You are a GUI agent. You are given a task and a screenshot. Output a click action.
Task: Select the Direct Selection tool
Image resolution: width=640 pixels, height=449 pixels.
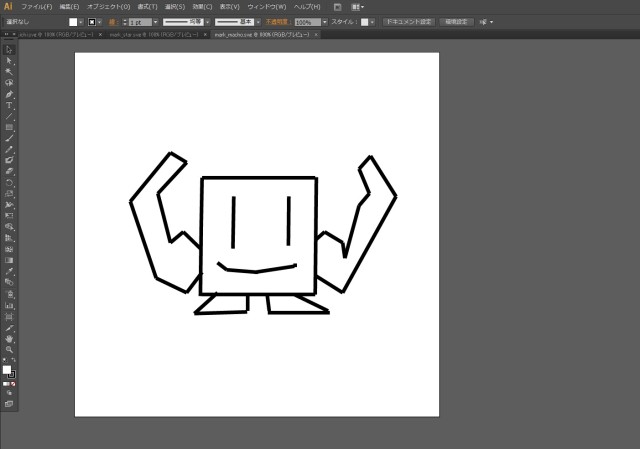(x=9, y=61)
